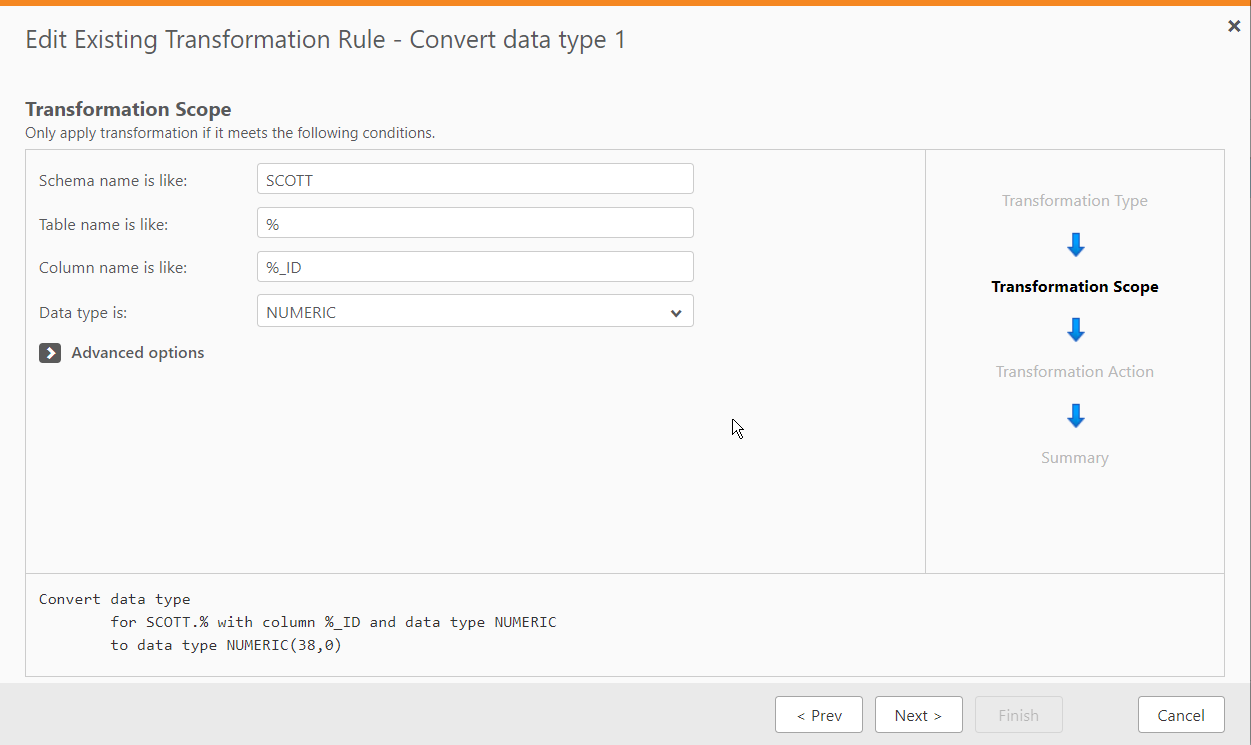The image size is (1251, 745).
Task: Click the Next button
Action: click(918, 714)
